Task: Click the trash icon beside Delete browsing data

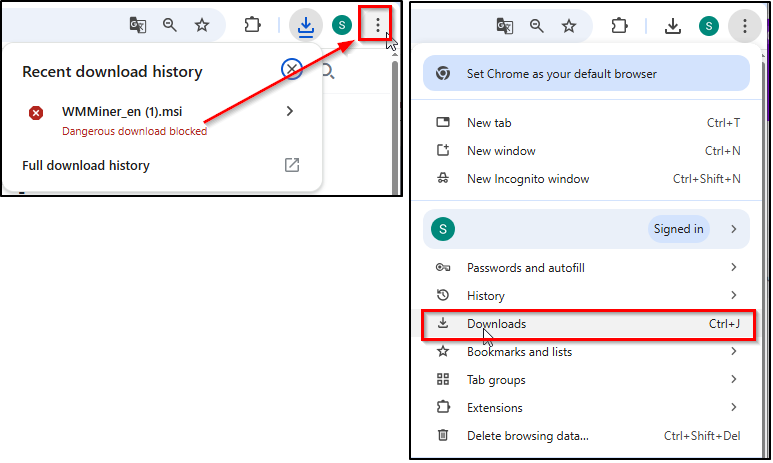Action: point(443,435)
